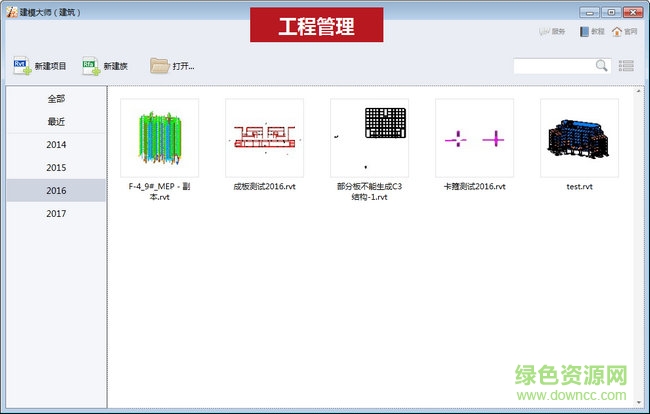The image size is (650, 414).
Task: Click inside the search input field
Action: pos(553,66)
